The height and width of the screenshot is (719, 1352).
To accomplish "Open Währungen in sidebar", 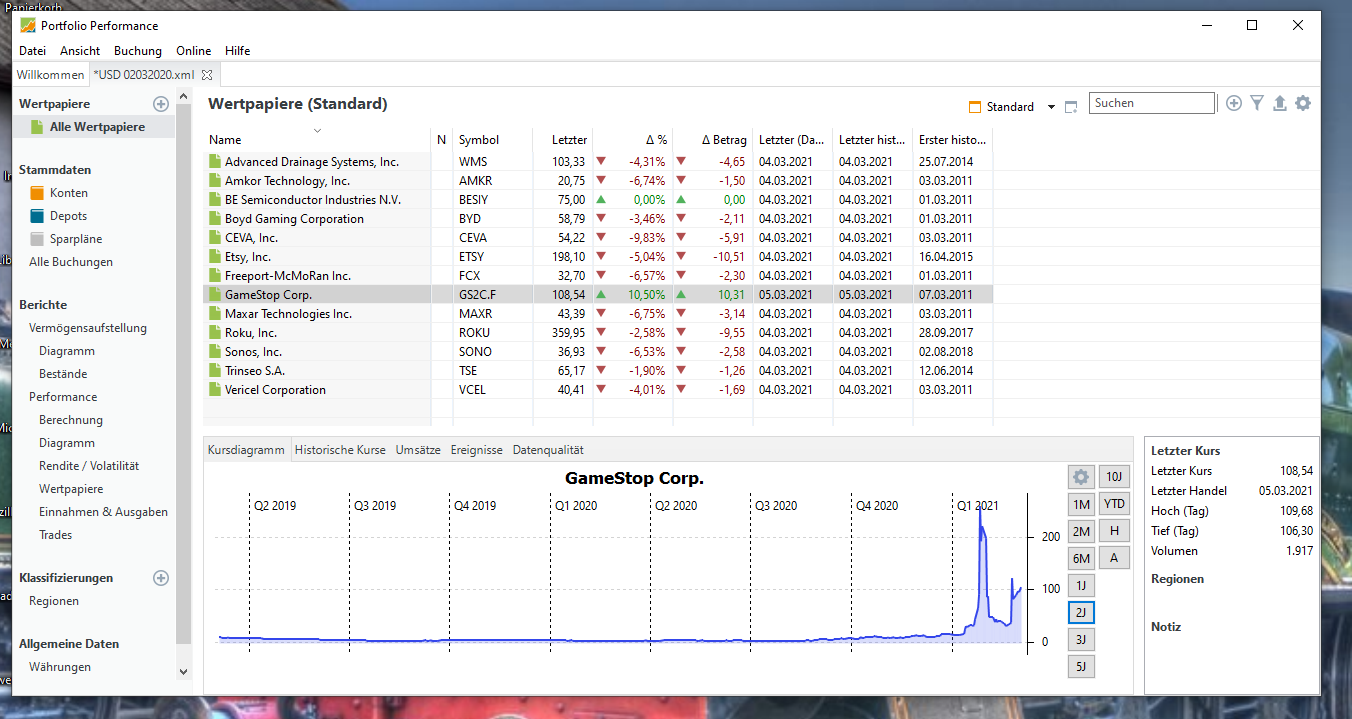I will (x=60, y=667).
